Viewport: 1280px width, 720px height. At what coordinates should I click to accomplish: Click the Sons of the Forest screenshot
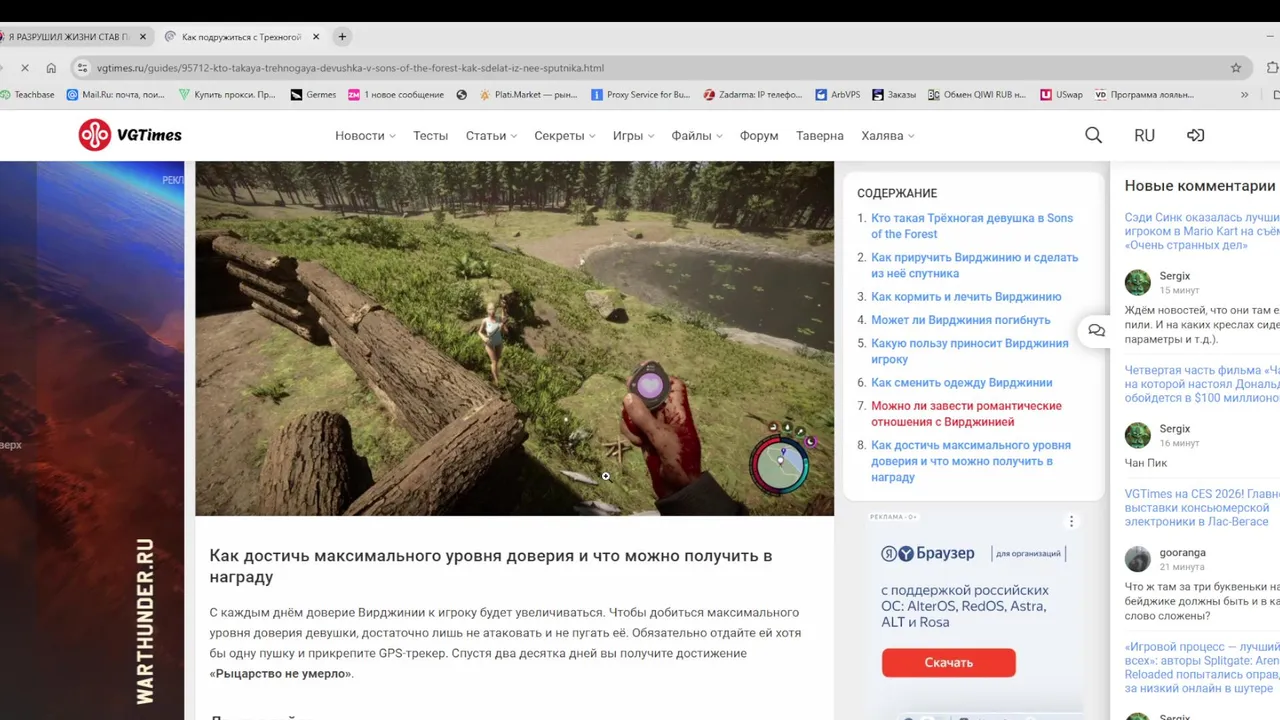click(x=514, y=339)
